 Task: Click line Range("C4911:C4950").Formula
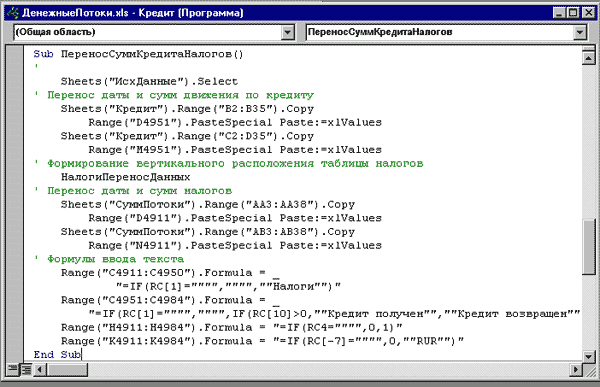pyautogui.click(x=170, y=273)
